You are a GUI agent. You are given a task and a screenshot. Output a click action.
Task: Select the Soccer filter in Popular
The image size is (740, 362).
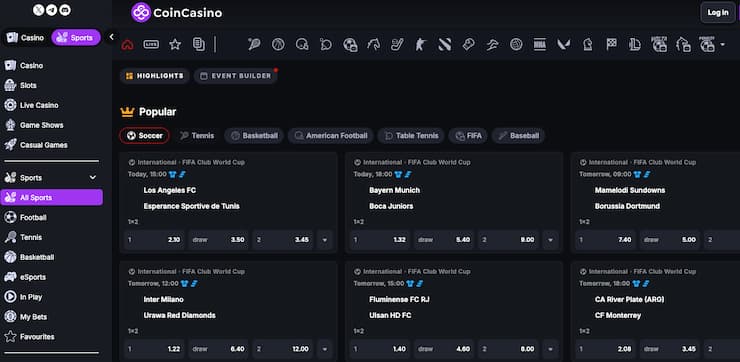click(144, 136)
